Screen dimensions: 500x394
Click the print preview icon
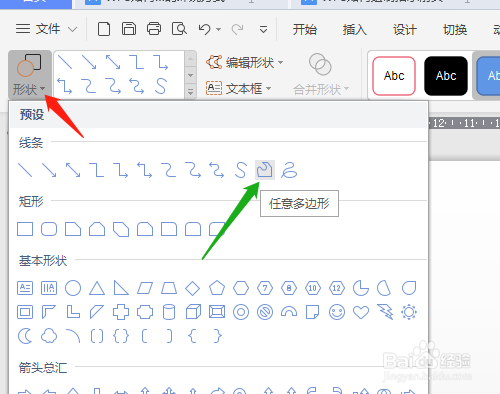(x=179, y=29)
